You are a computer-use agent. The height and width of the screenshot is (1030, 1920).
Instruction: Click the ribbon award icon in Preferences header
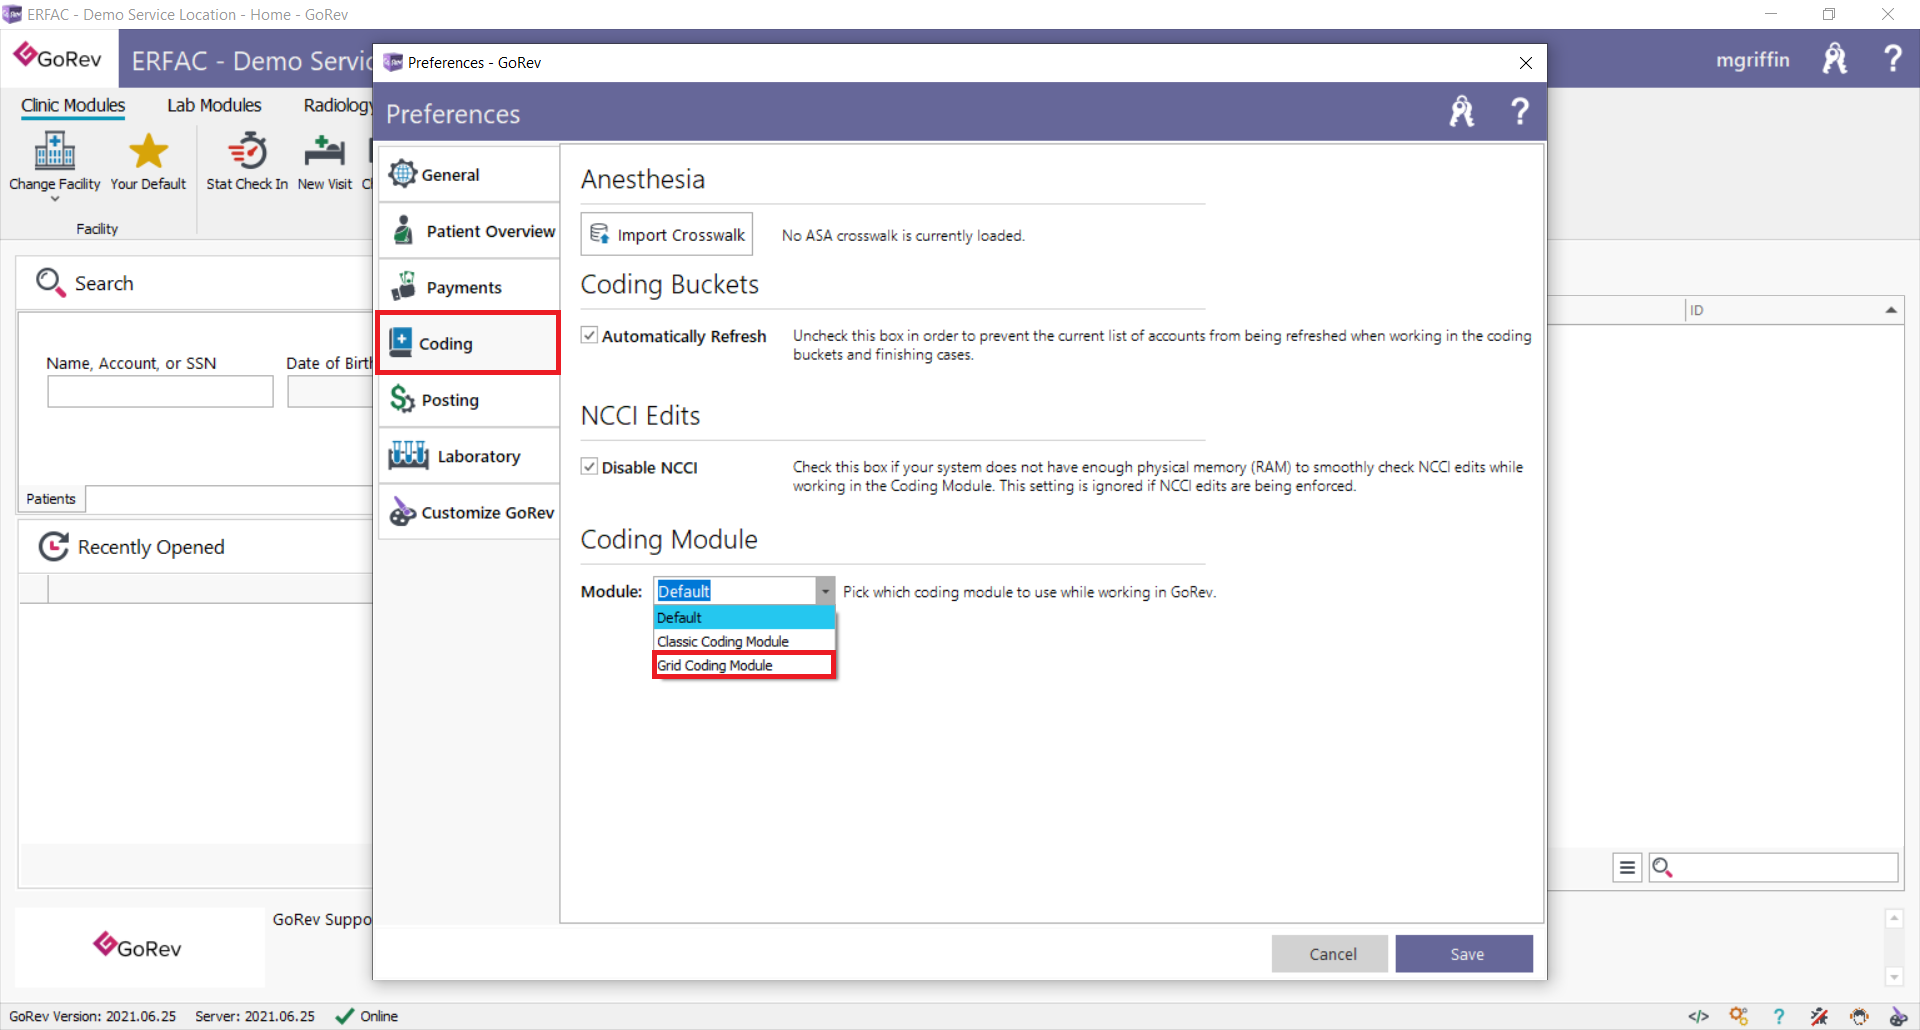1462,111
